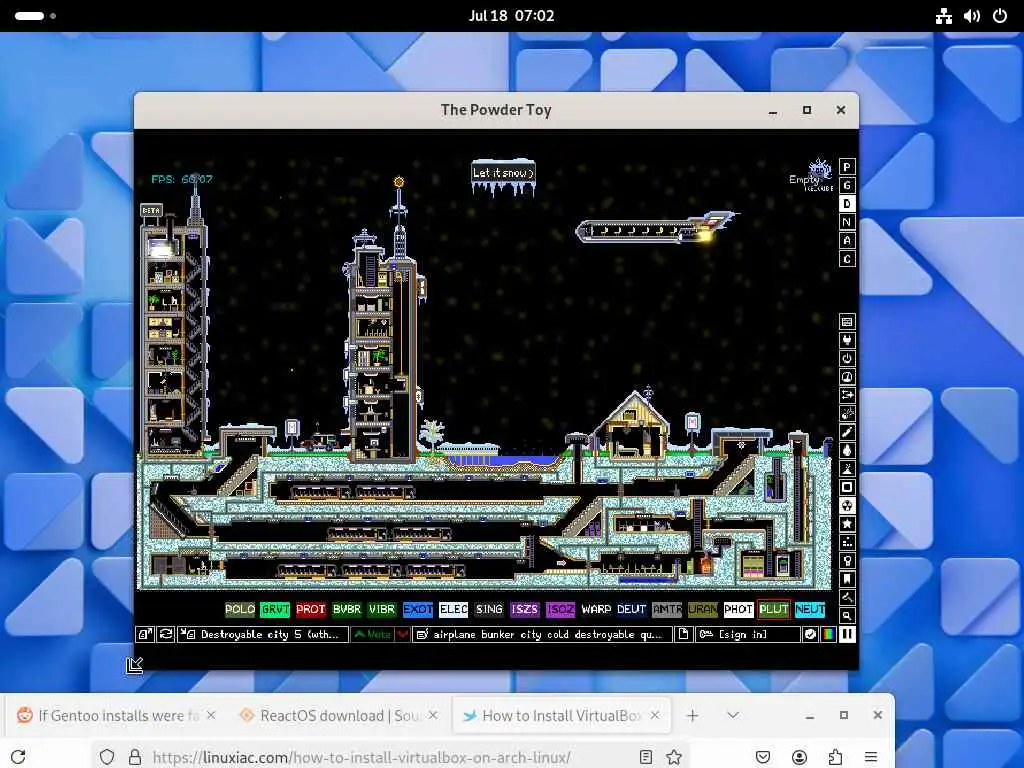The width and height of the screenshot is (1024, 768).
Task: Open the Game of Life section
Action: point(847,542)
